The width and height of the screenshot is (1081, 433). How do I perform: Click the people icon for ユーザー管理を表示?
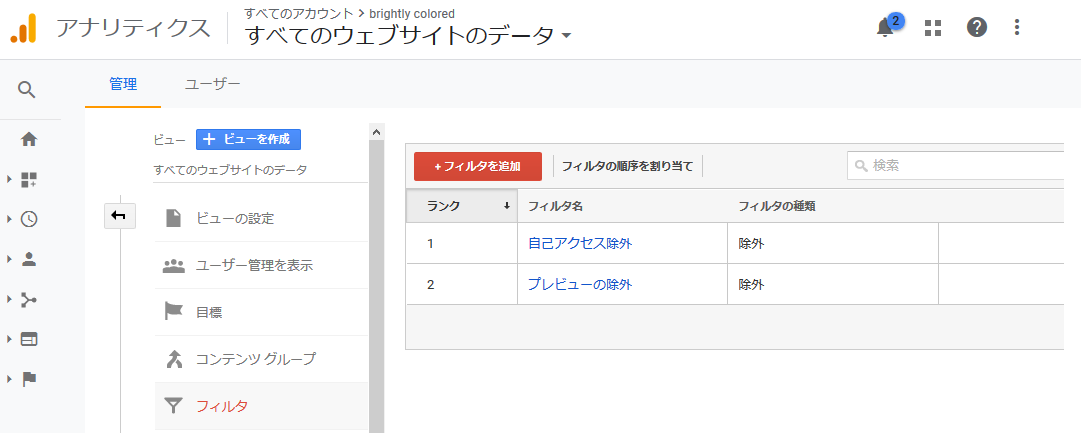coord(174,265)
